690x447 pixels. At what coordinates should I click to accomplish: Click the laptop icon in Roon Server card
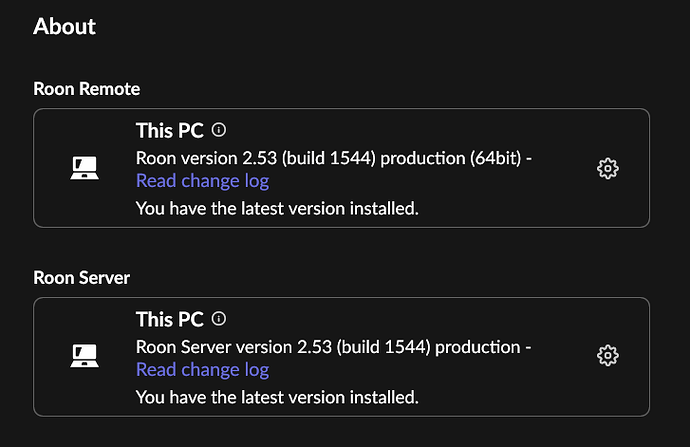pos(84,355)
